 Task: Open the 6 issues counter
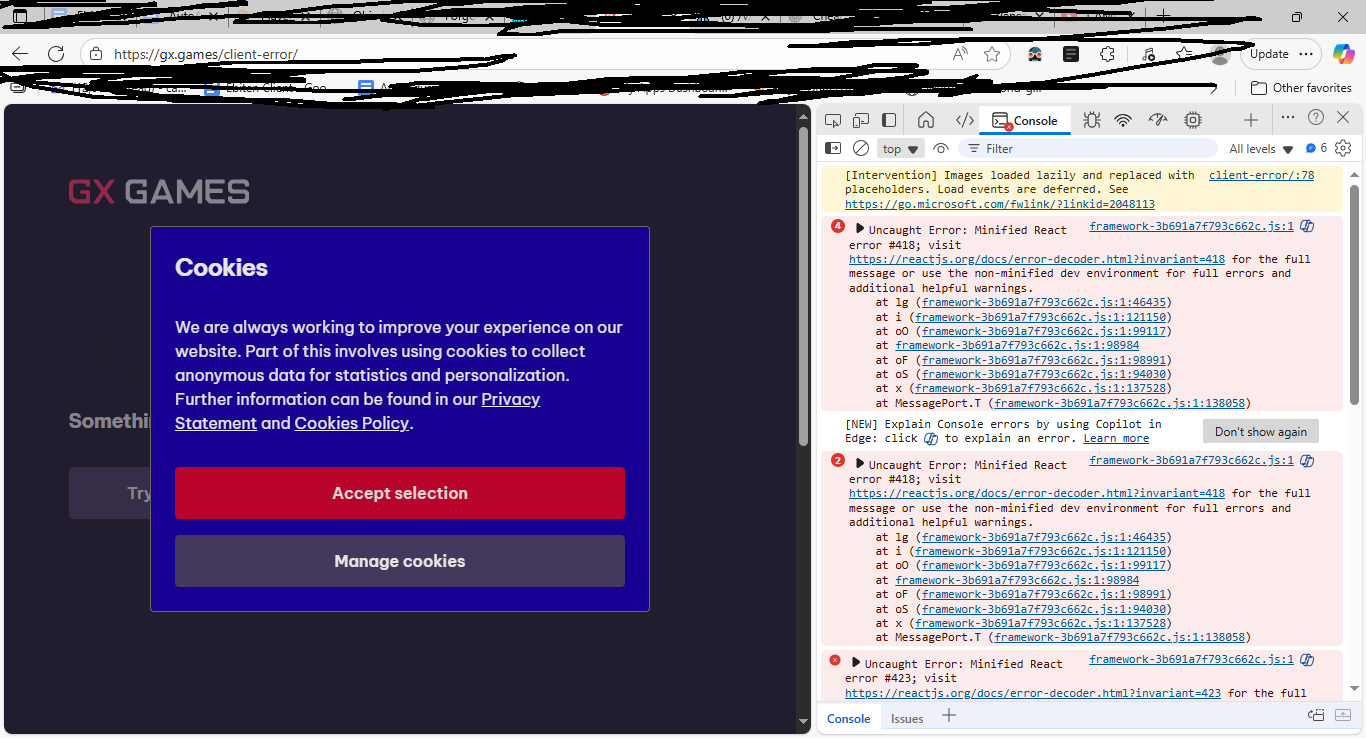point(1316,148)
